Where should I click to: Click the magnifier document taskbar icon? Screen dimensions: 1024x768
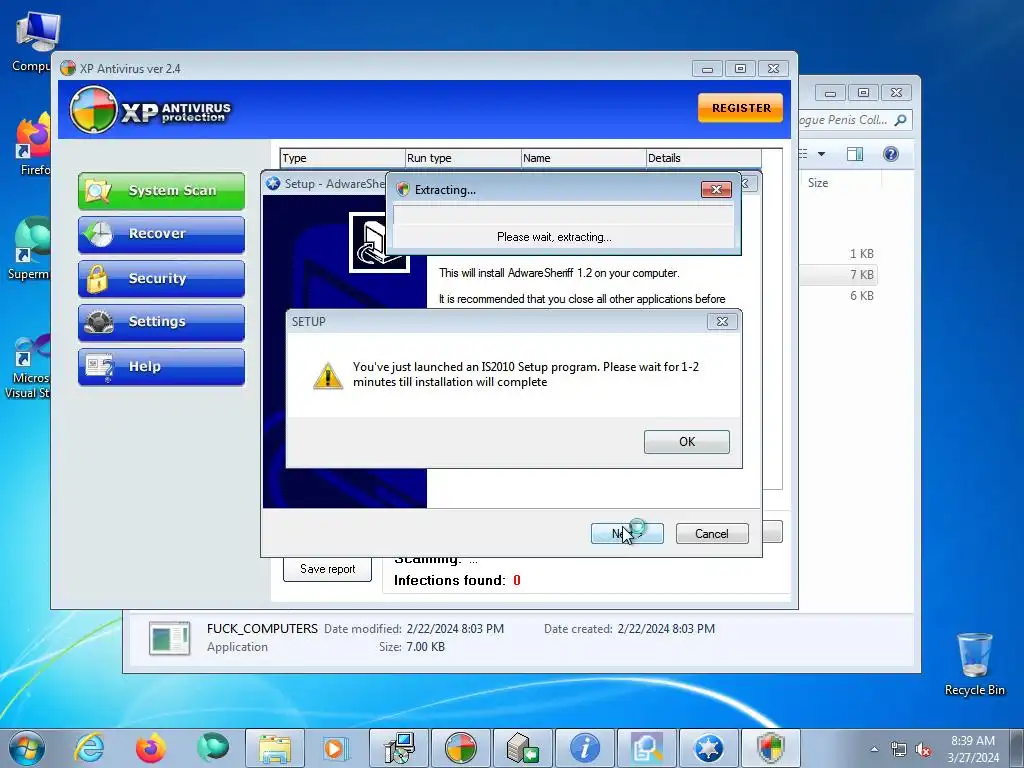[x=647, y=748]
